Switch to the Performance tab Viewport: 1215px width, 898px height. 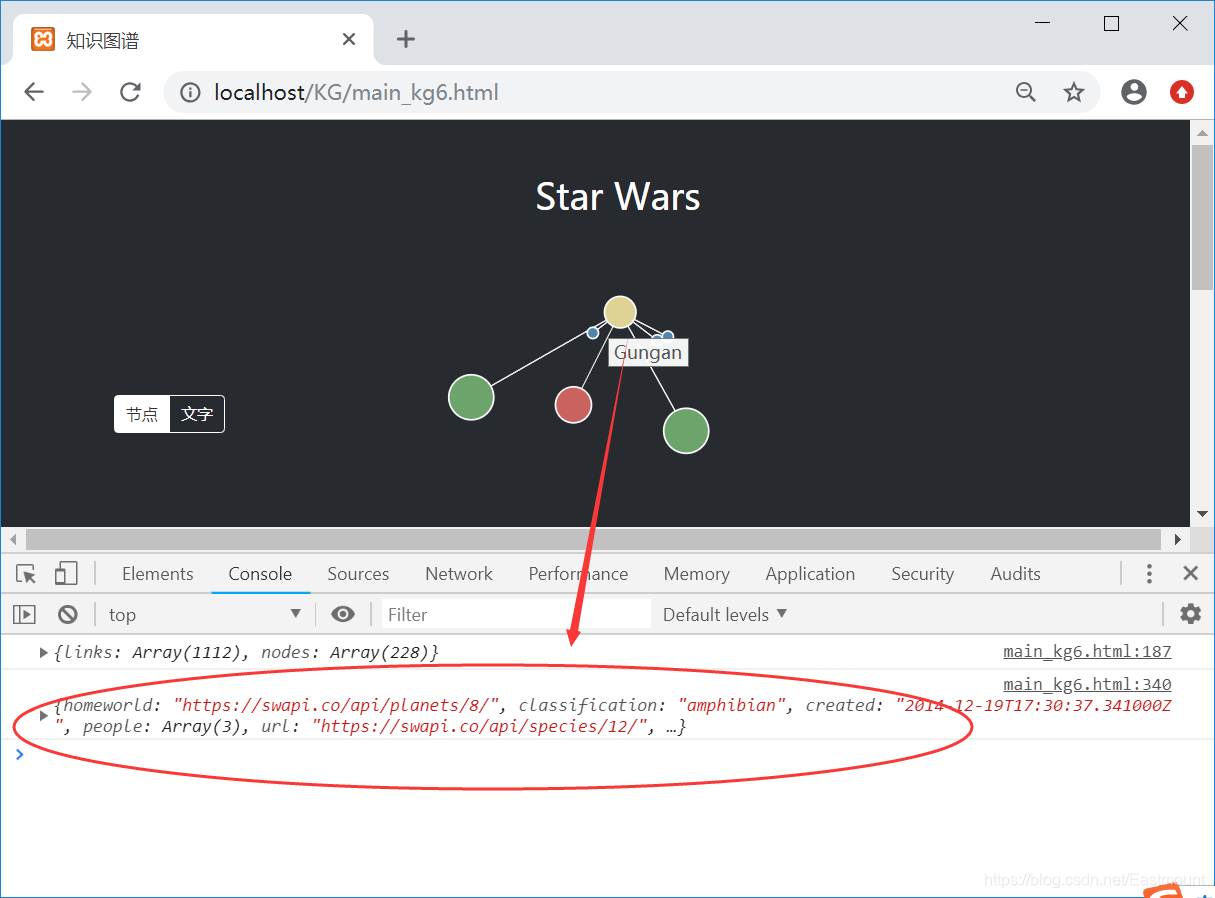click(x=578, y=574)
